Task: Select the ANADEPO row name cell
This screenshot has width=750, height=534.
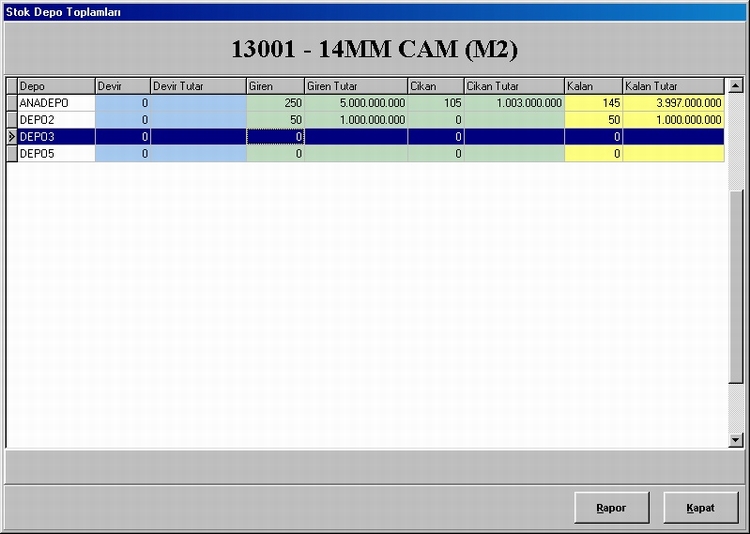Action: pyautogui.click(x=56, y=103)
